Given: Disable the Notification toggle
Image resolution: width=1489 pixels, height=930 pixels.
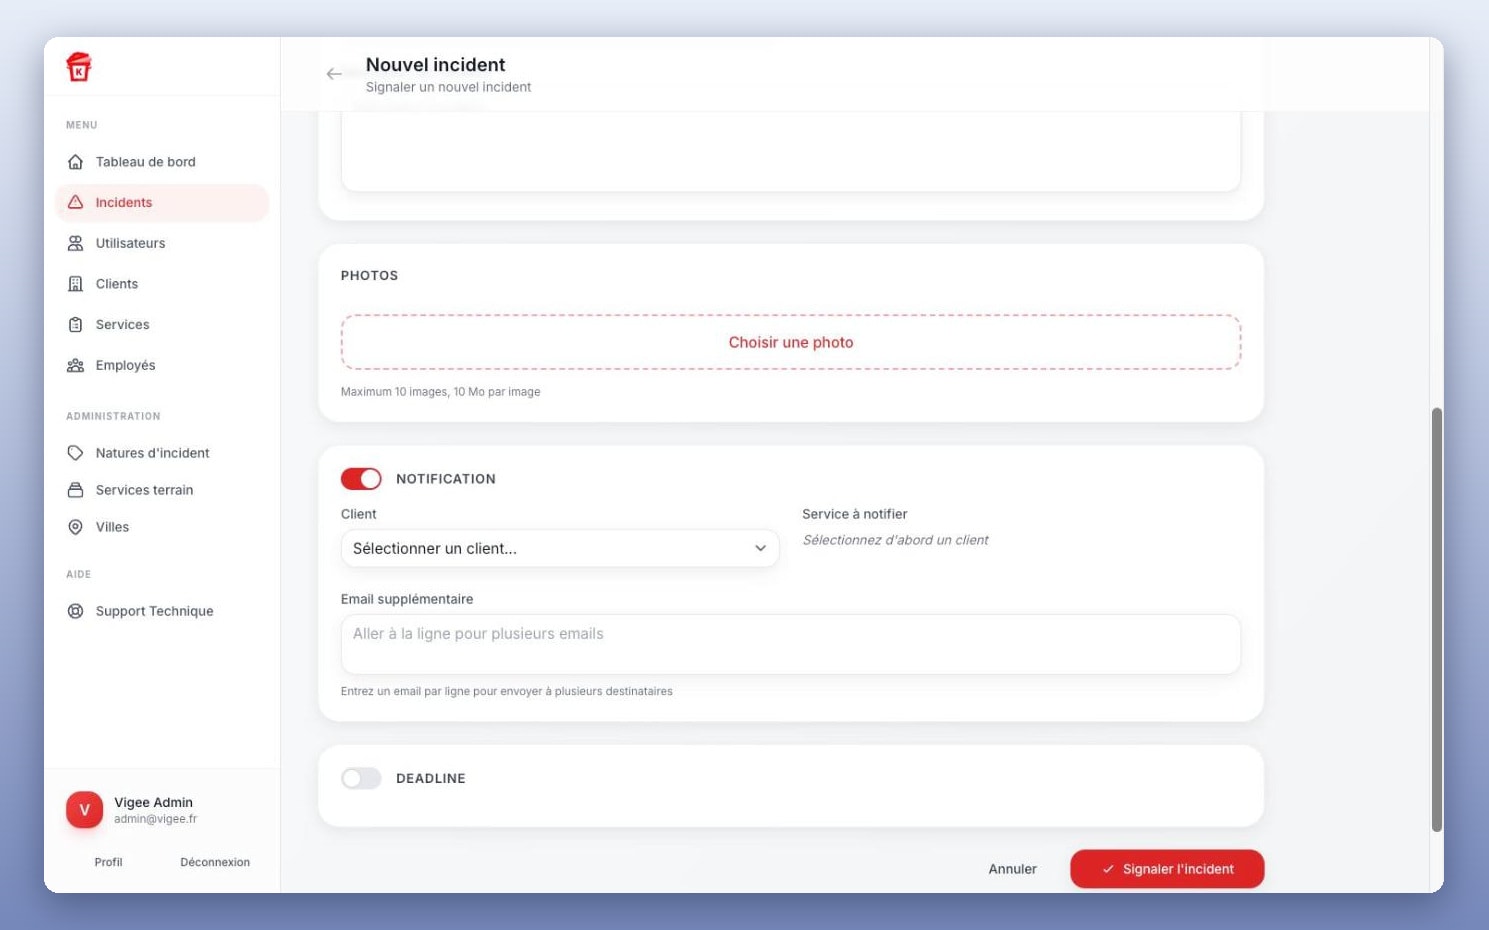Looking at the screenshot, I should coord(361,479).
